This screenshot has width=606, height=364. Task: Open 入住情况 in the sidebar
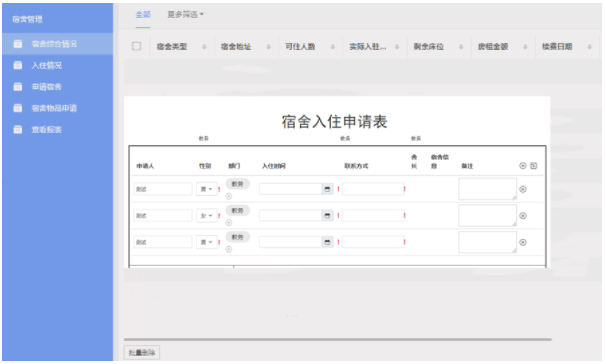tap(57, 65)
